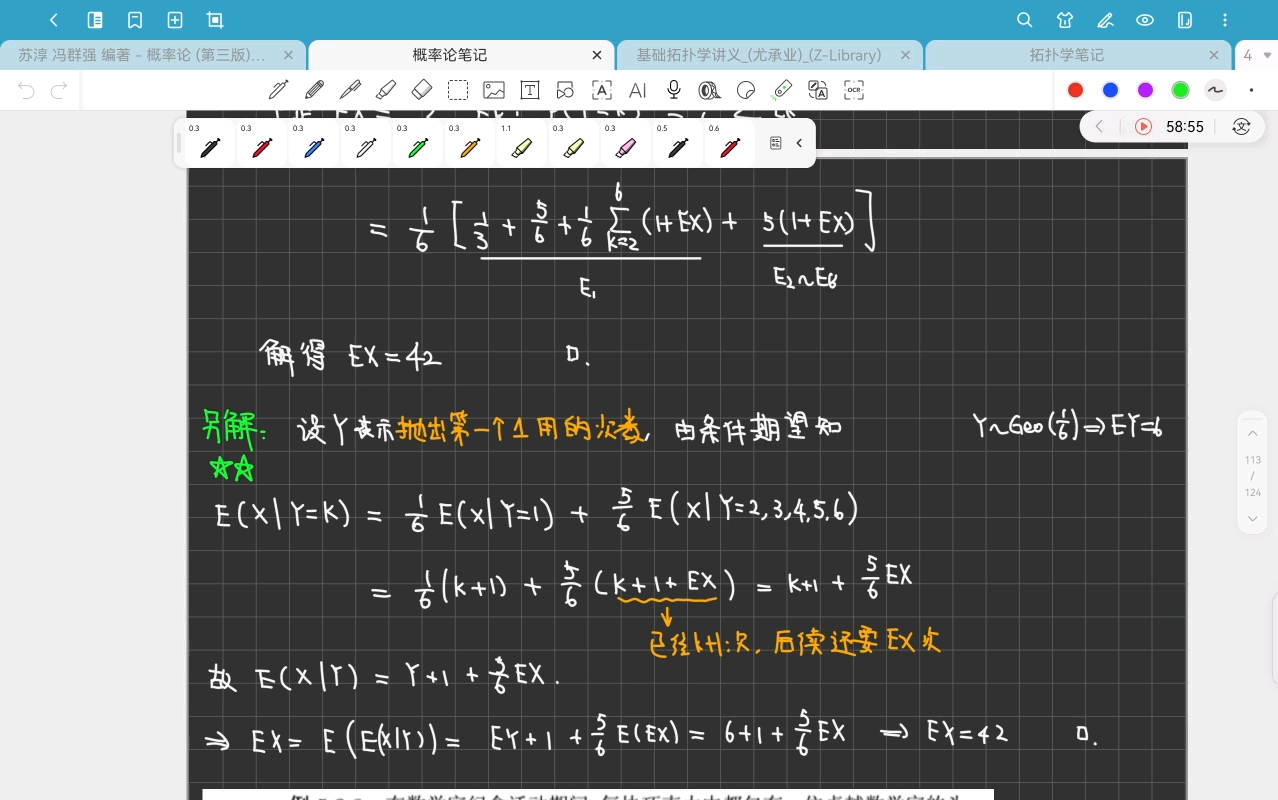
Task: Choose the green 0.3 pen preset
Action: pos(418,143)
